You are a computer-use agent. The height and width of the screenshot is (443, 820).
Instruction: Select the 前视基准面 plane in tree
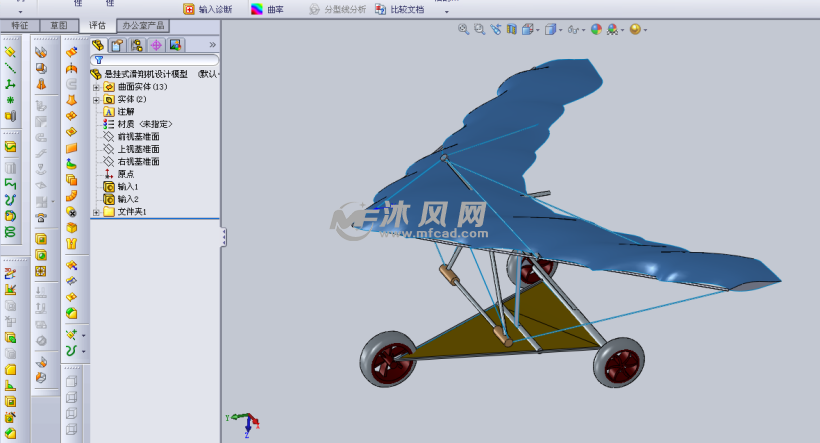[x=138, y=137]
